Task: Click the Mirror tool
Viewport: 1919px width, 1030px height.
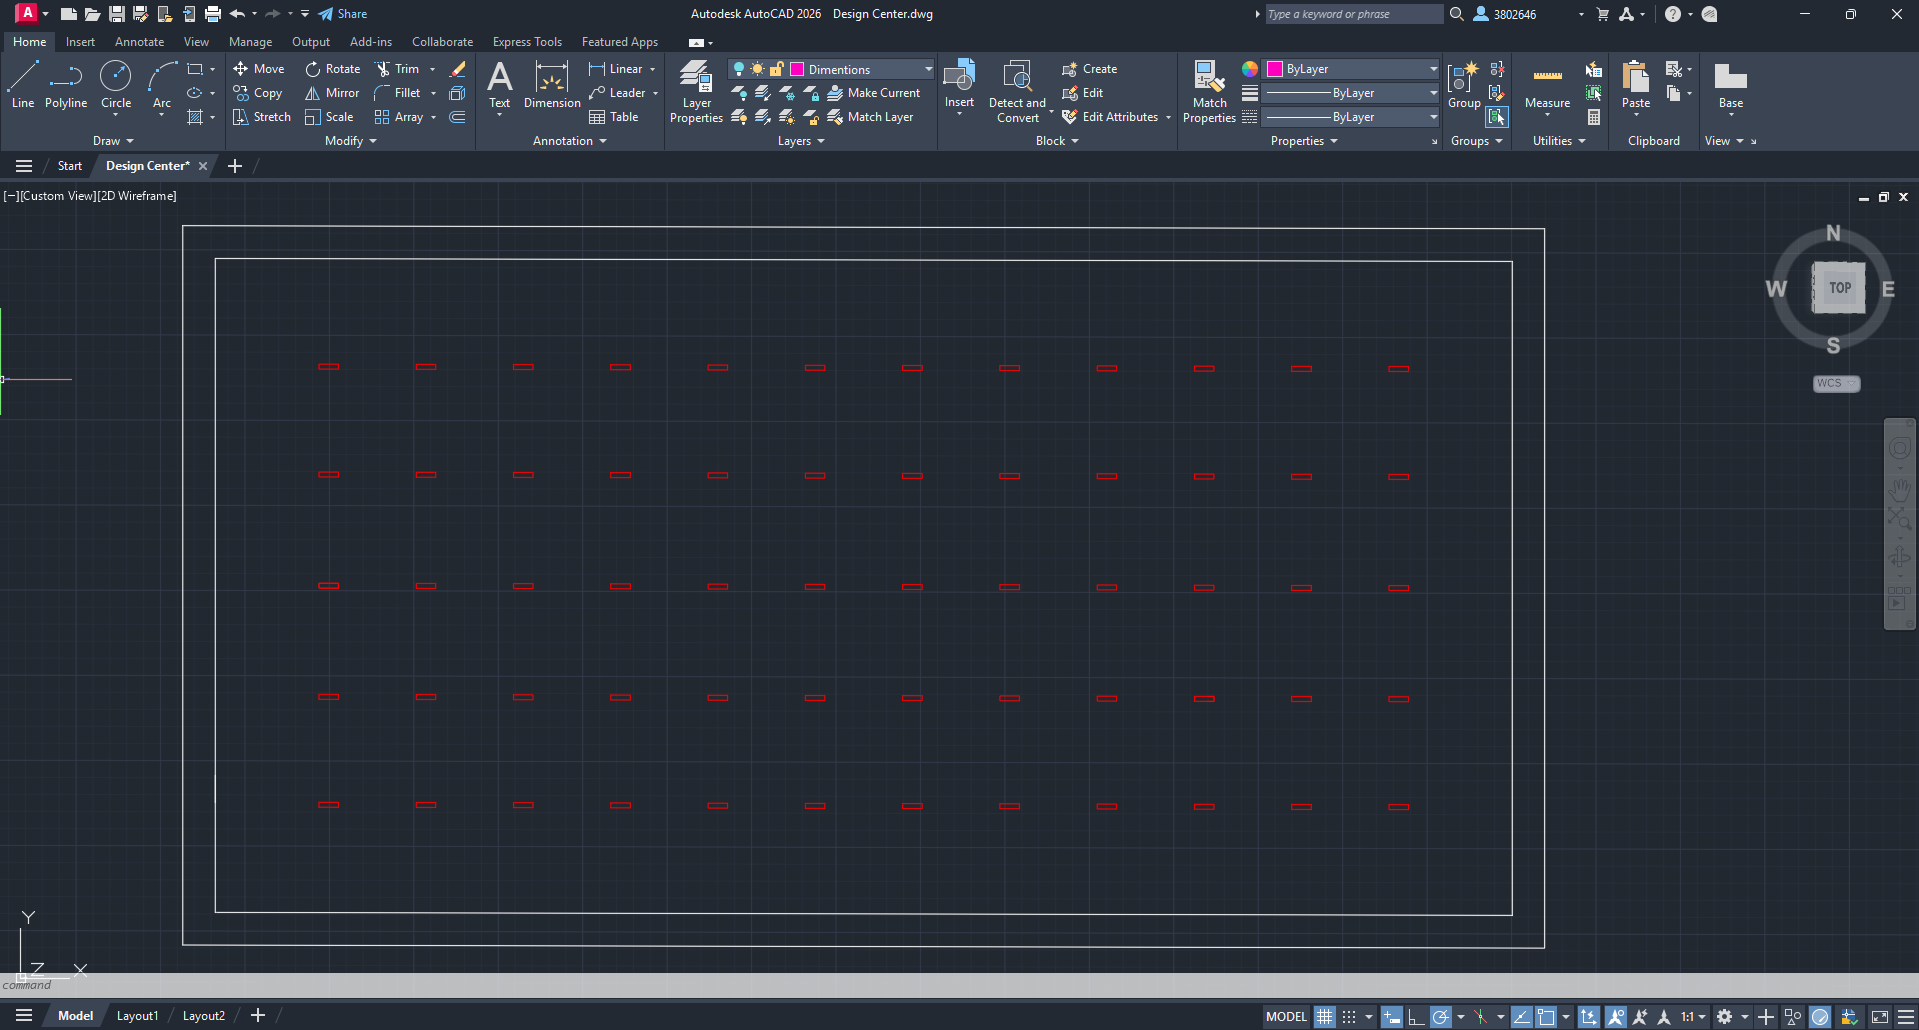Action: click(x=332, y=93)
